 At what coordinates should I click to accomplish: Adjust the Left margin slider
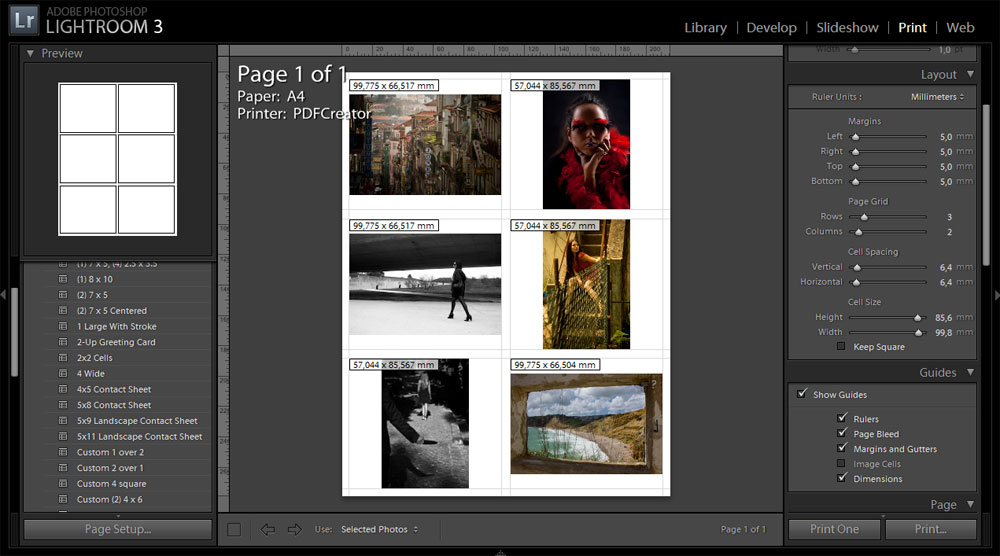(855, 136)
